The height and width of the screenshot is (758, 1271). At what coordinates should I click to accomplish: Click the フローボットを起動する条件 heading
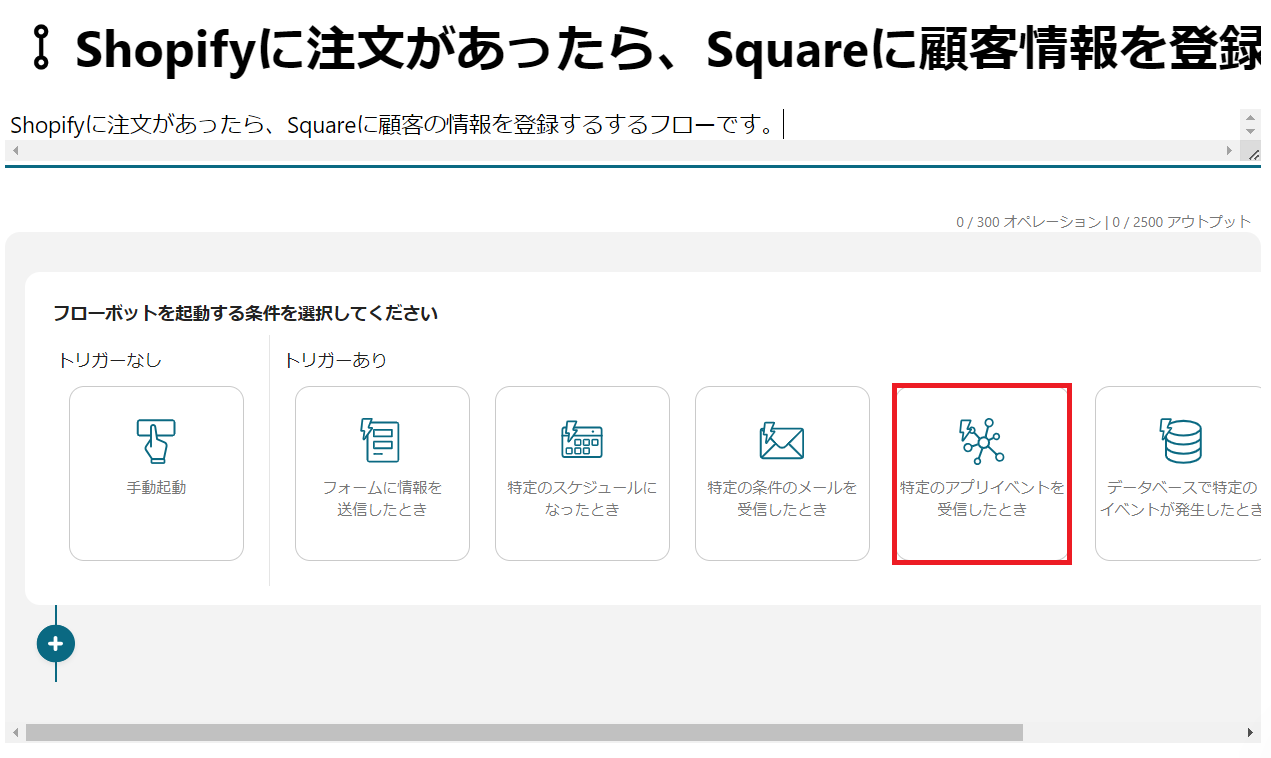(x=246, y=314)
